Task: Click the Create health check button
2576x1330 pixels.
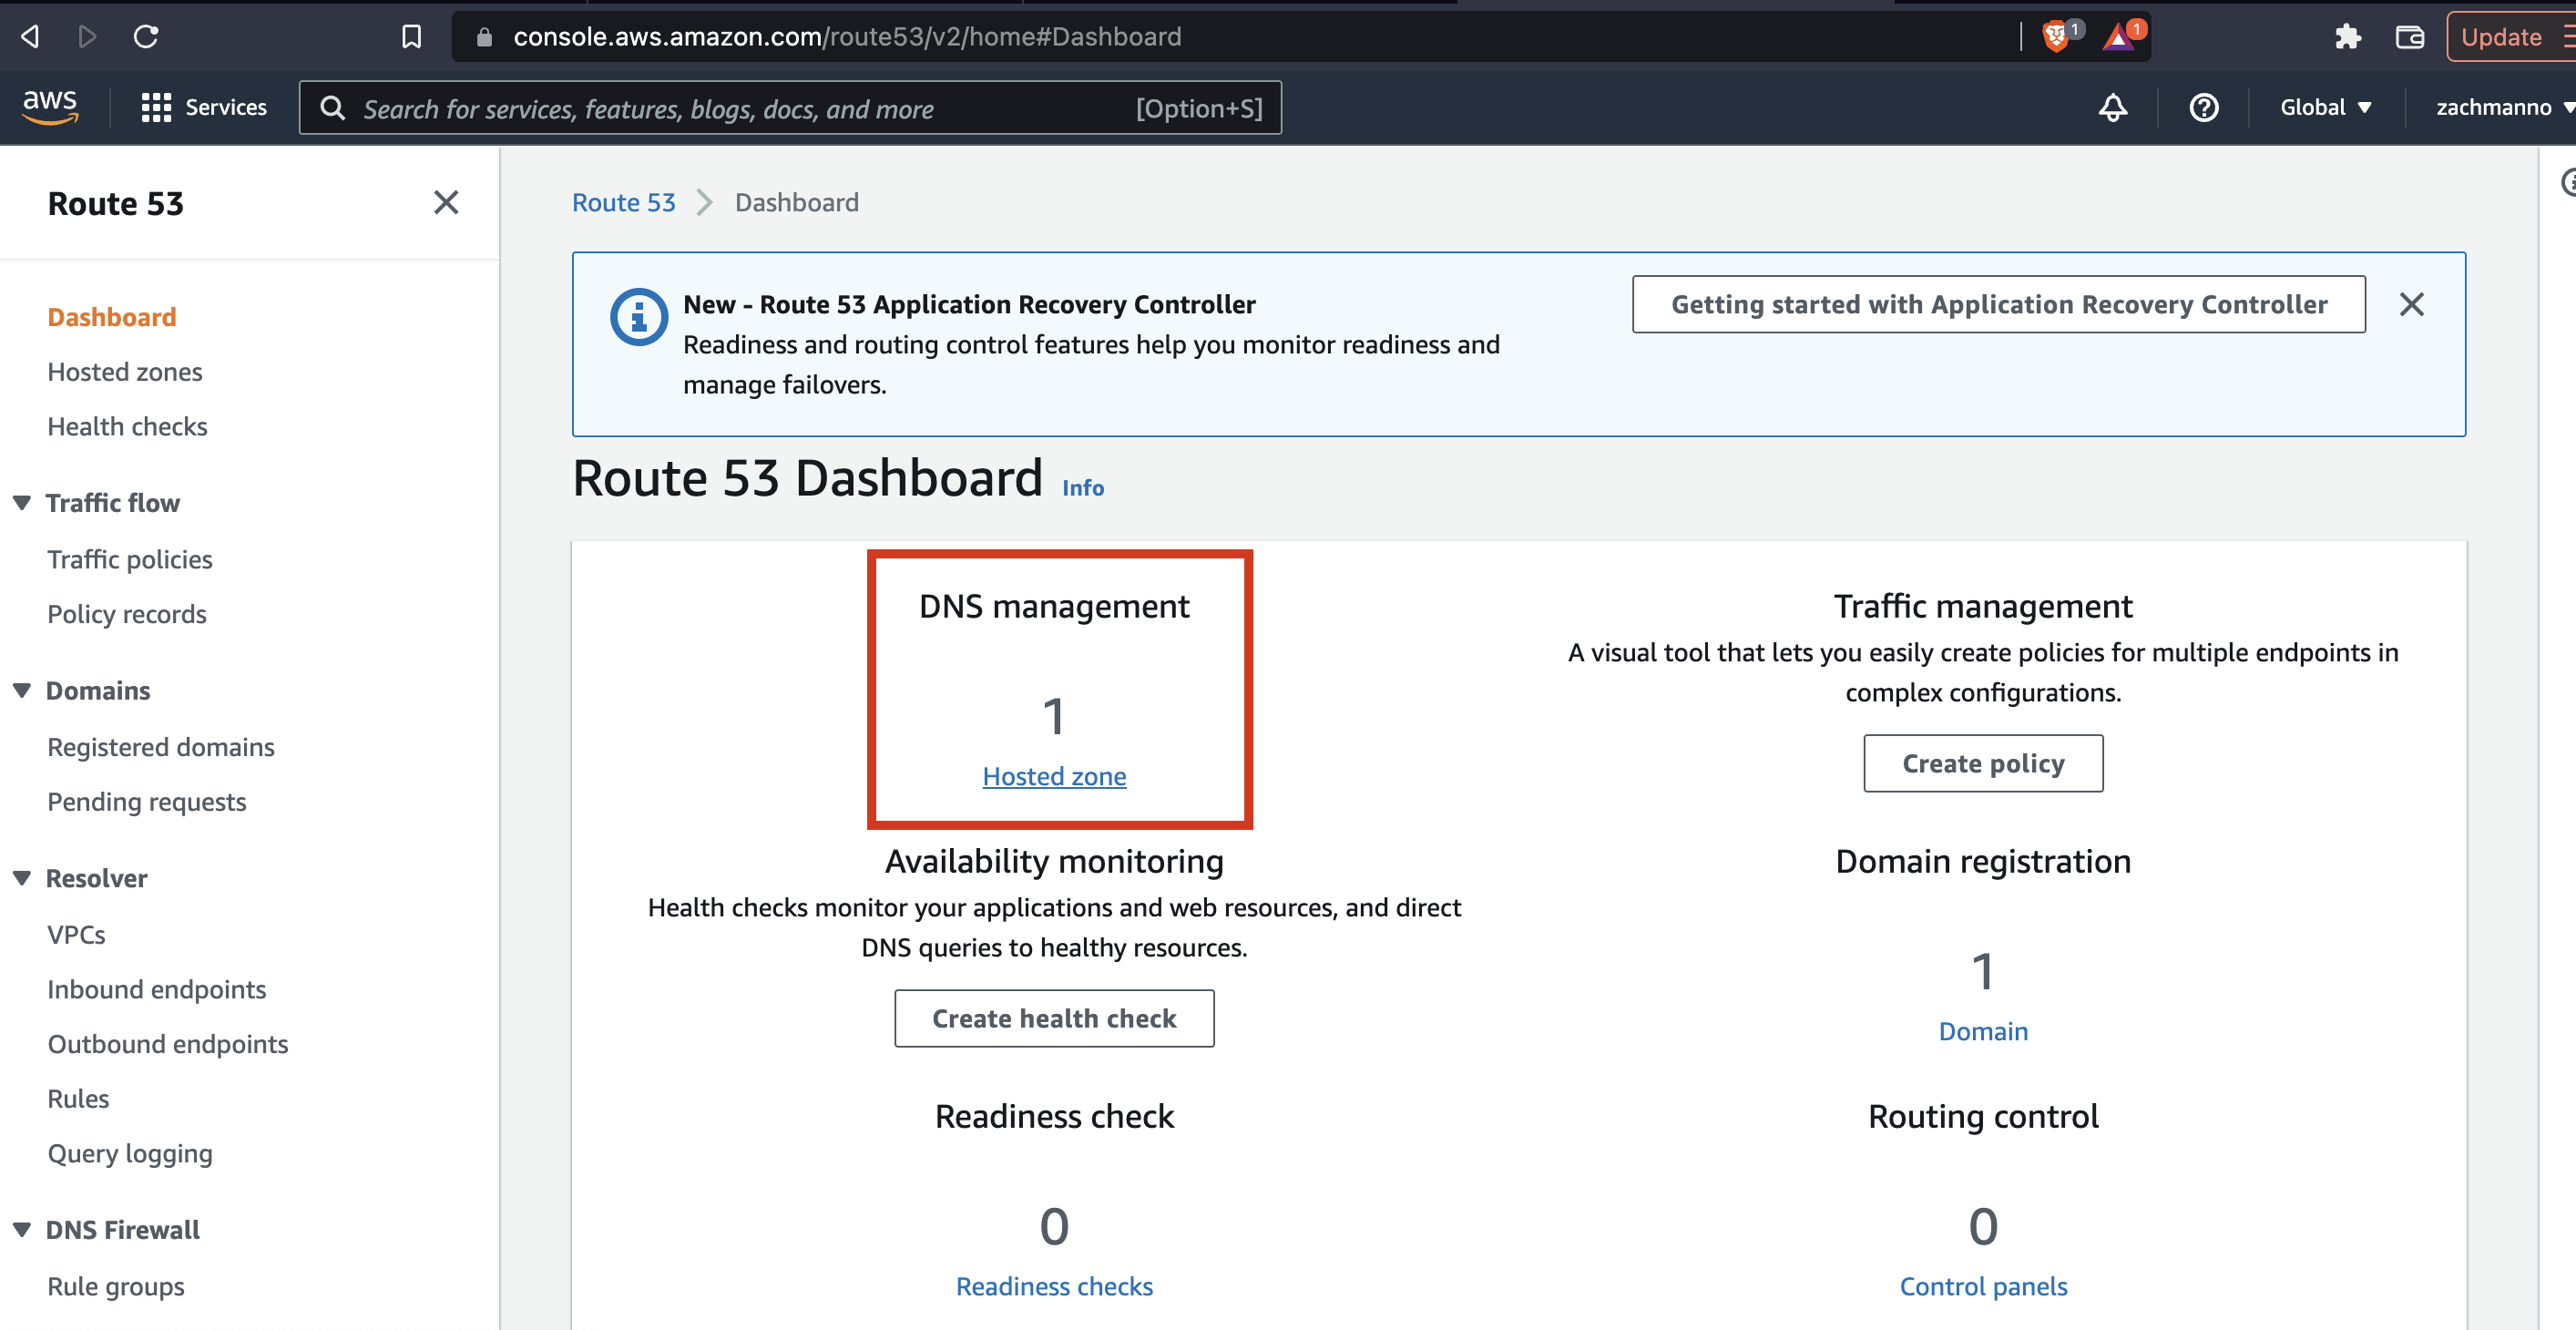Action: pos(1054,1018)
